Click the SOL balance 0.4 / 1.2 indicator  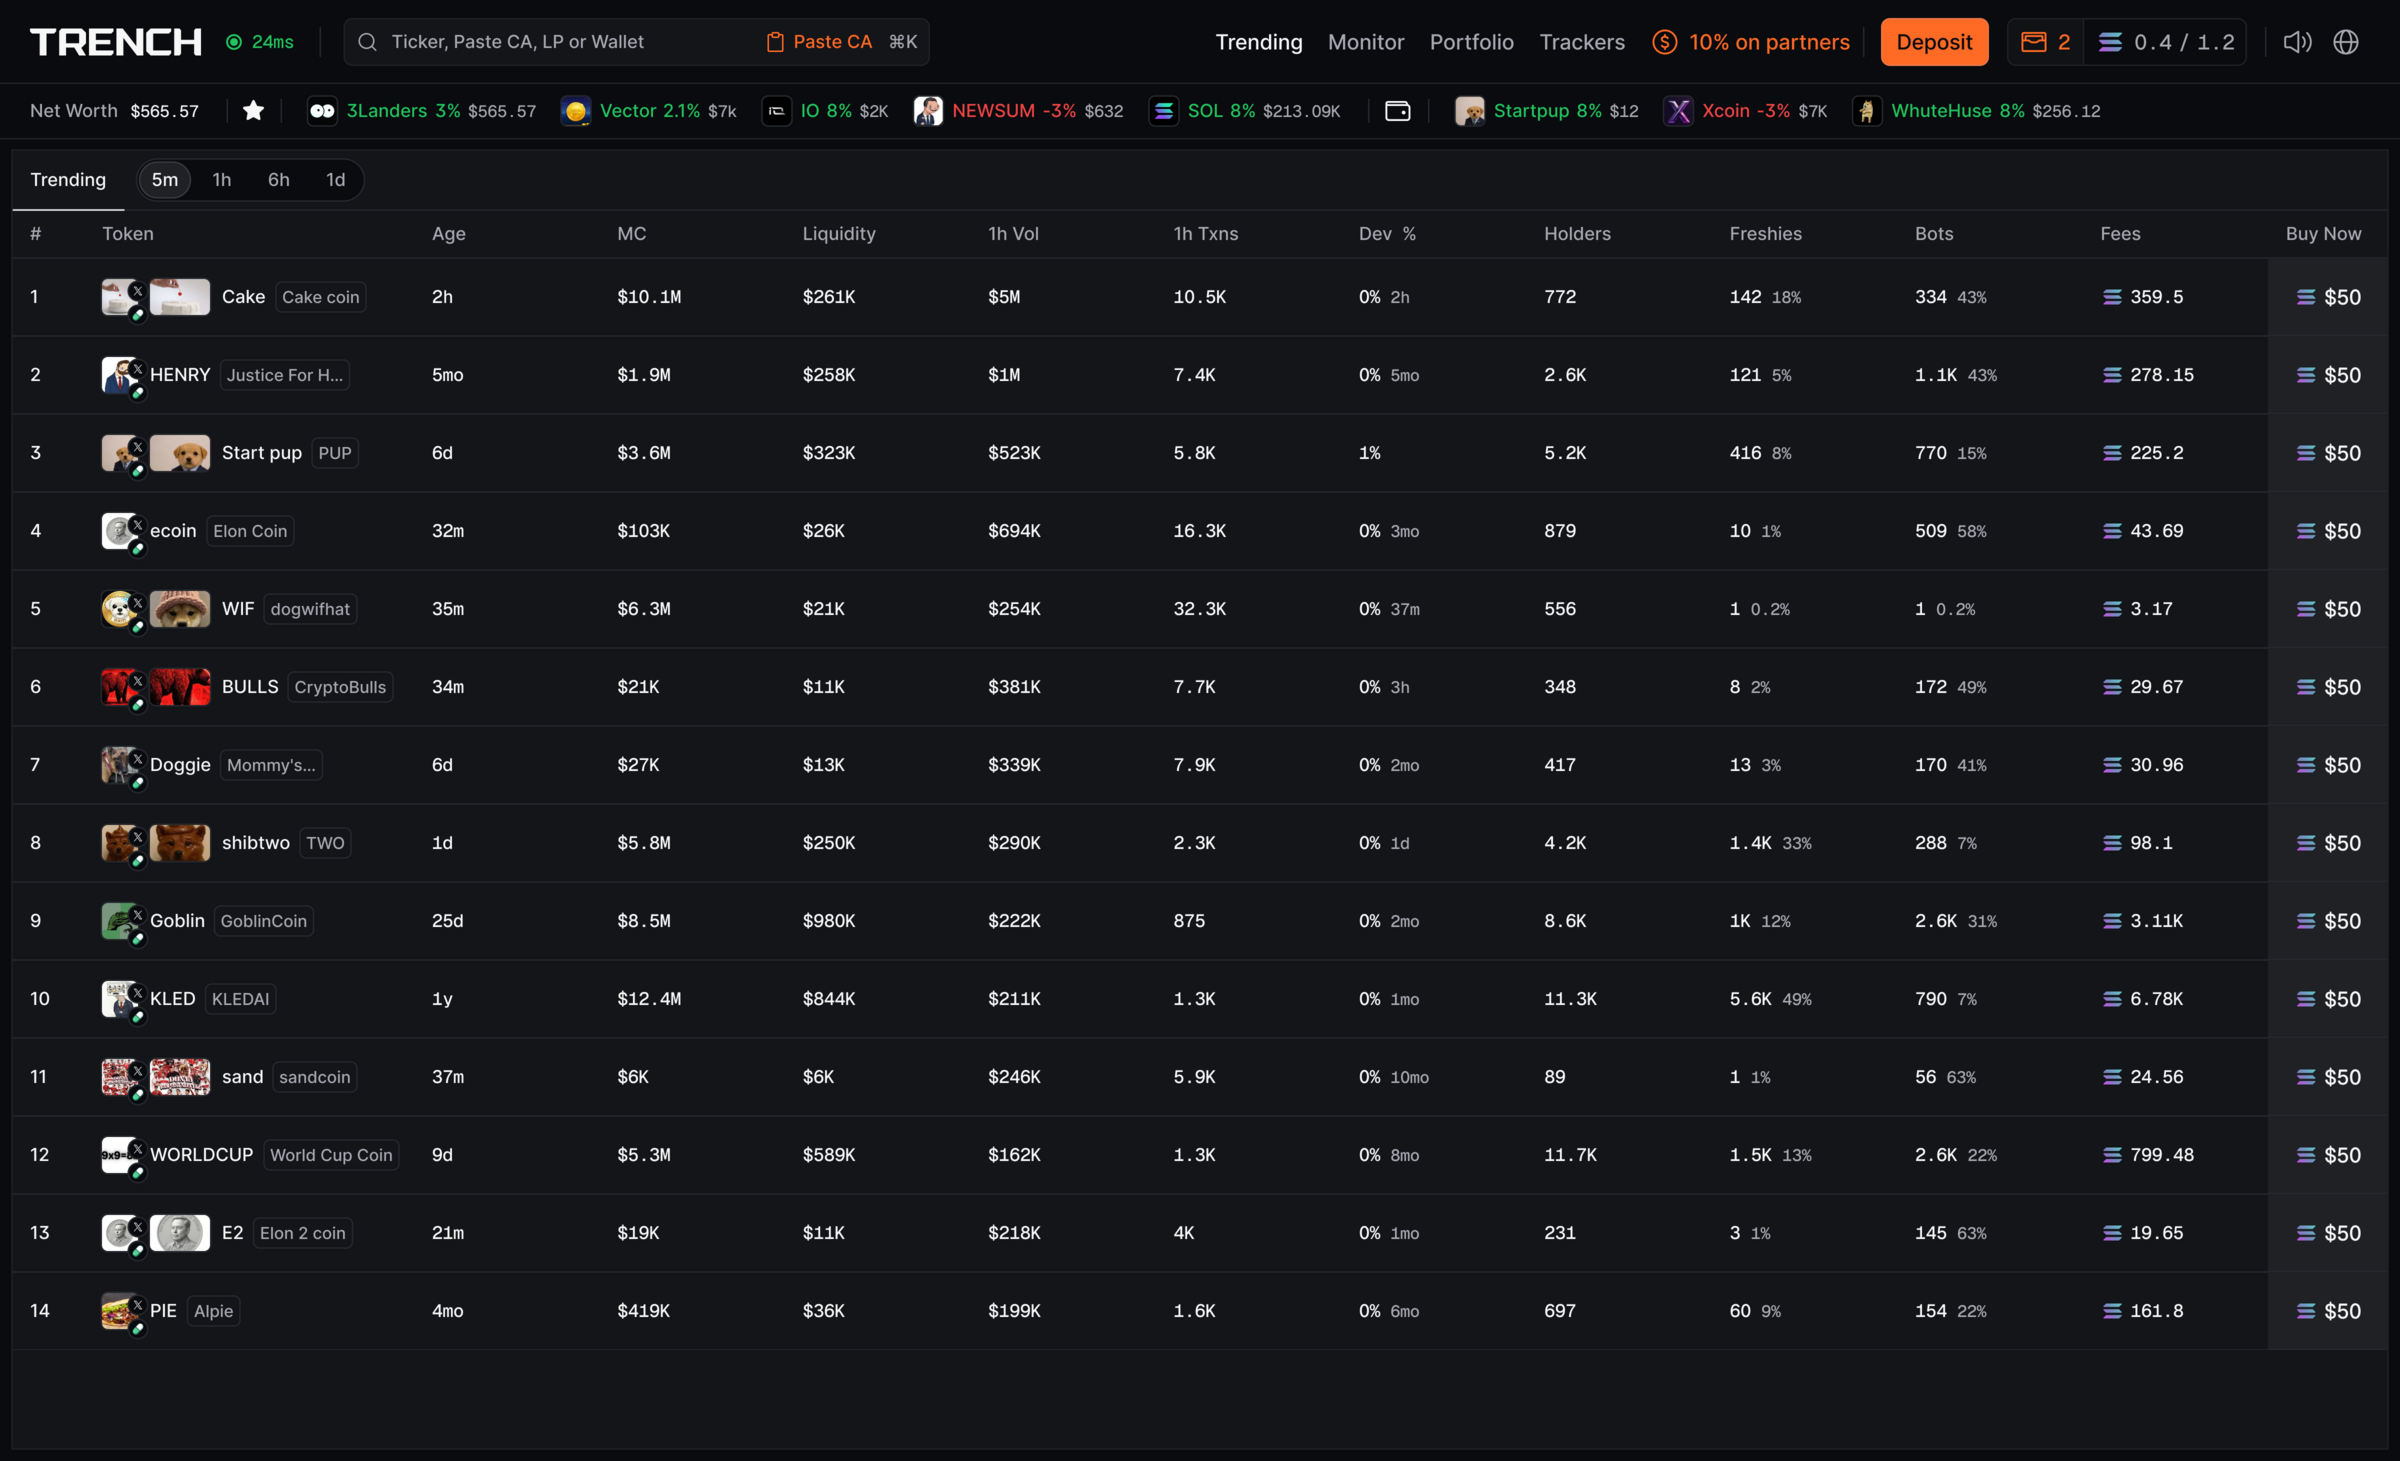point(2166,42)
